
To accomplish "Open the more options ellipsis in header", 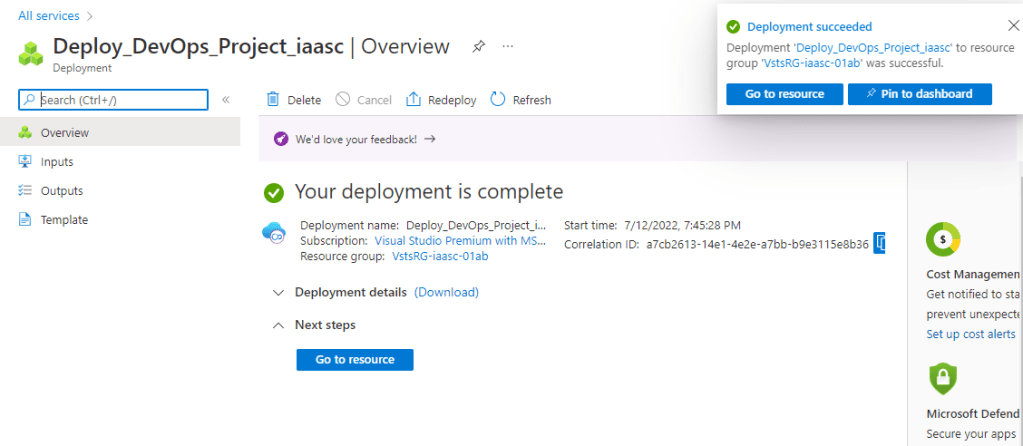I will [508, 46].
